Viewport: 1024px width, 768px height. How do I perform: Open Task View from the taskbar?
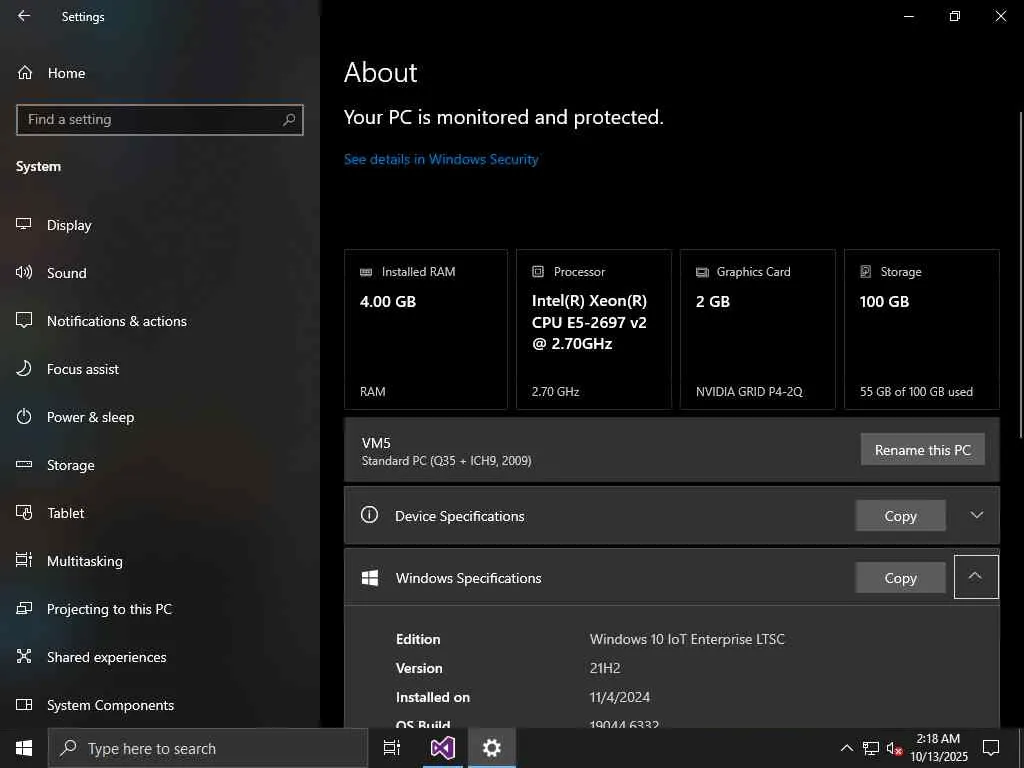pos(392,748)
